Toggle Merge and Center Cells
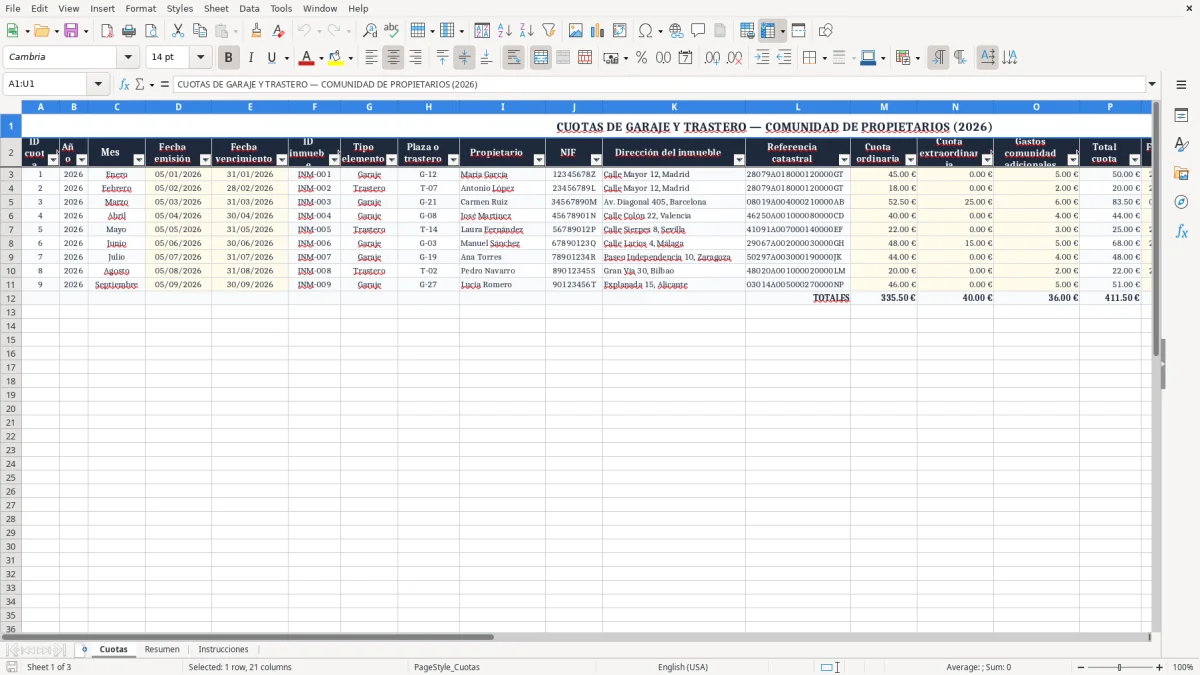1200x675 pixels. point(541,58)
